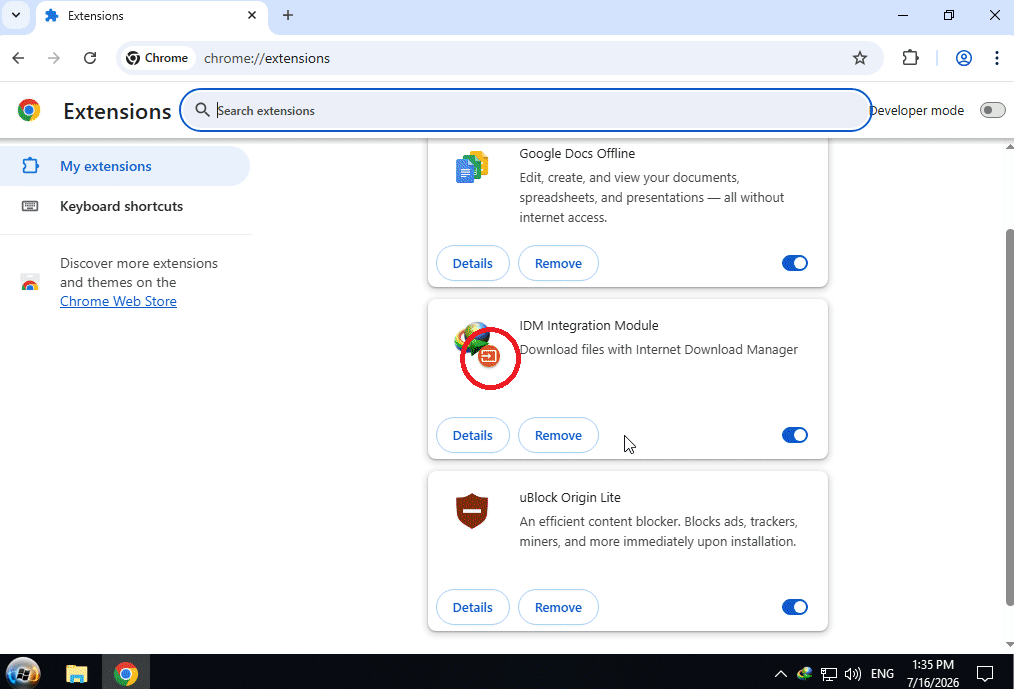
Task: Close the Extensions tab
Action: [252, 15]
